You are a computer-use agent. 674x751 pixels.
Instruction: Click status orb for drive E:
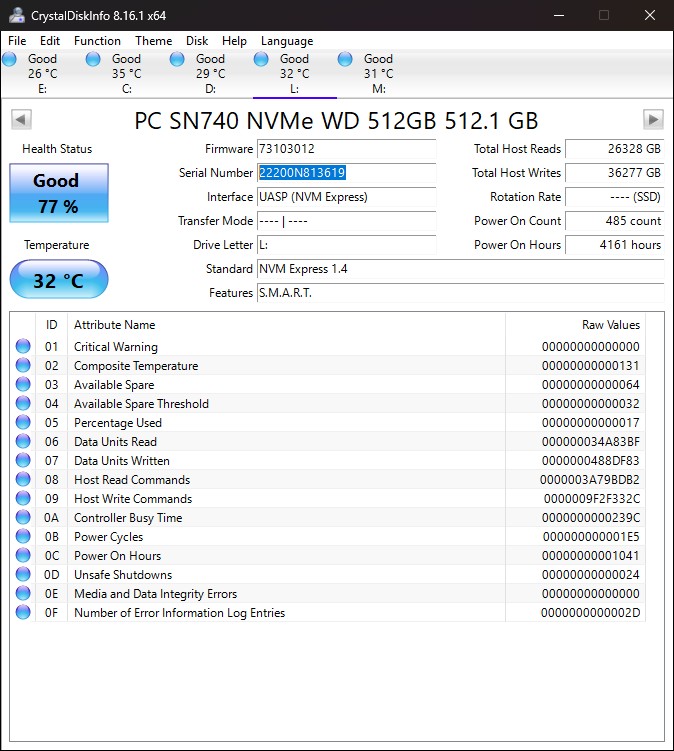tap(10, 59)
